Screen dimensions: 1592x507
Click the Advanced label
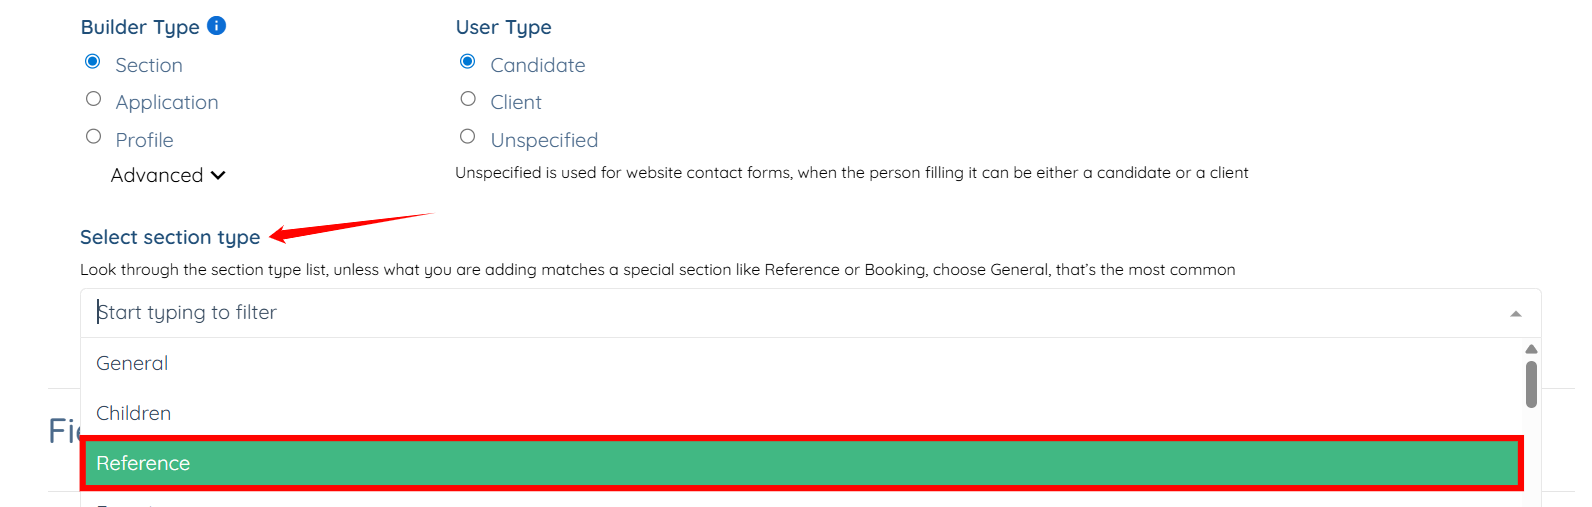(x=157, y=175)
